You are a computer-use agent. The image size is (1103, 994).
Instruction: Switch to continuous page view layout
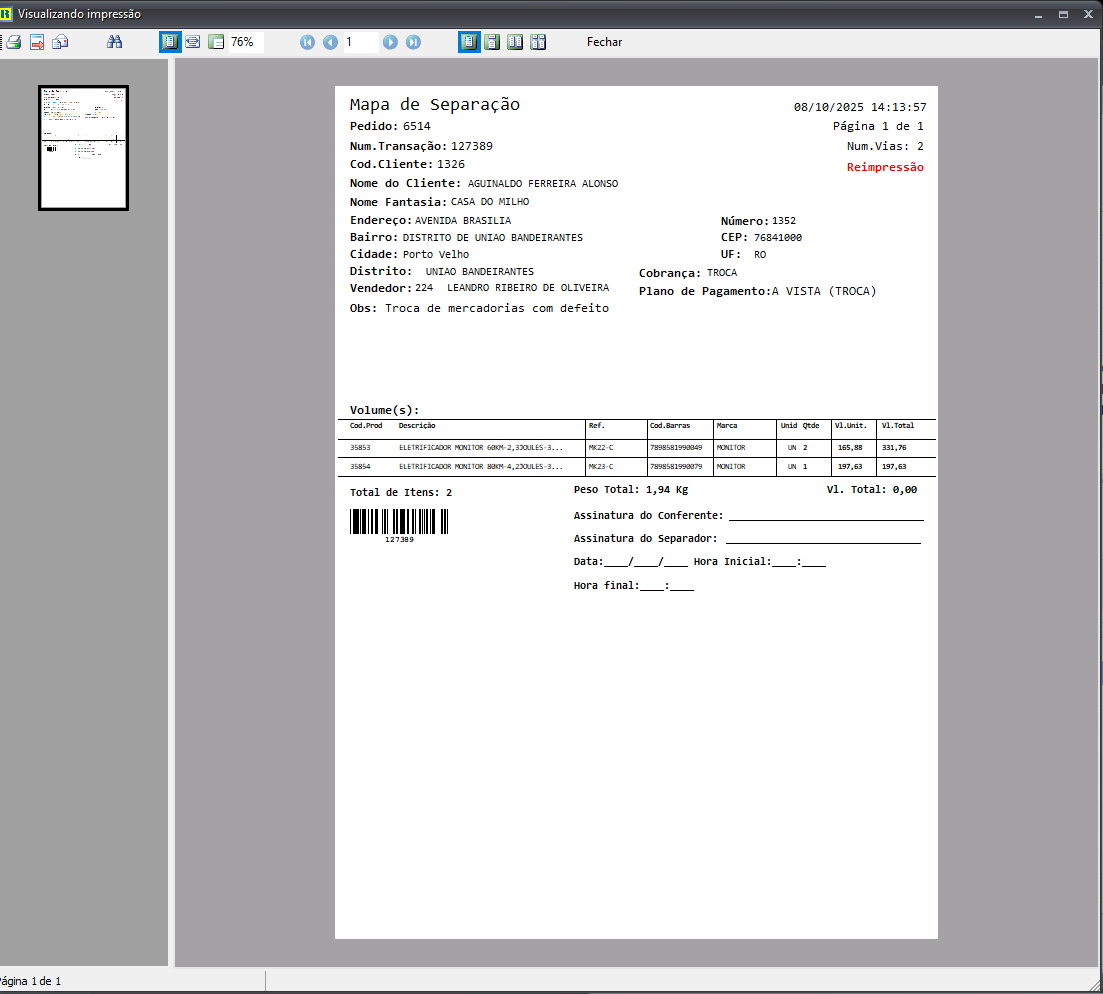point(492,42)
